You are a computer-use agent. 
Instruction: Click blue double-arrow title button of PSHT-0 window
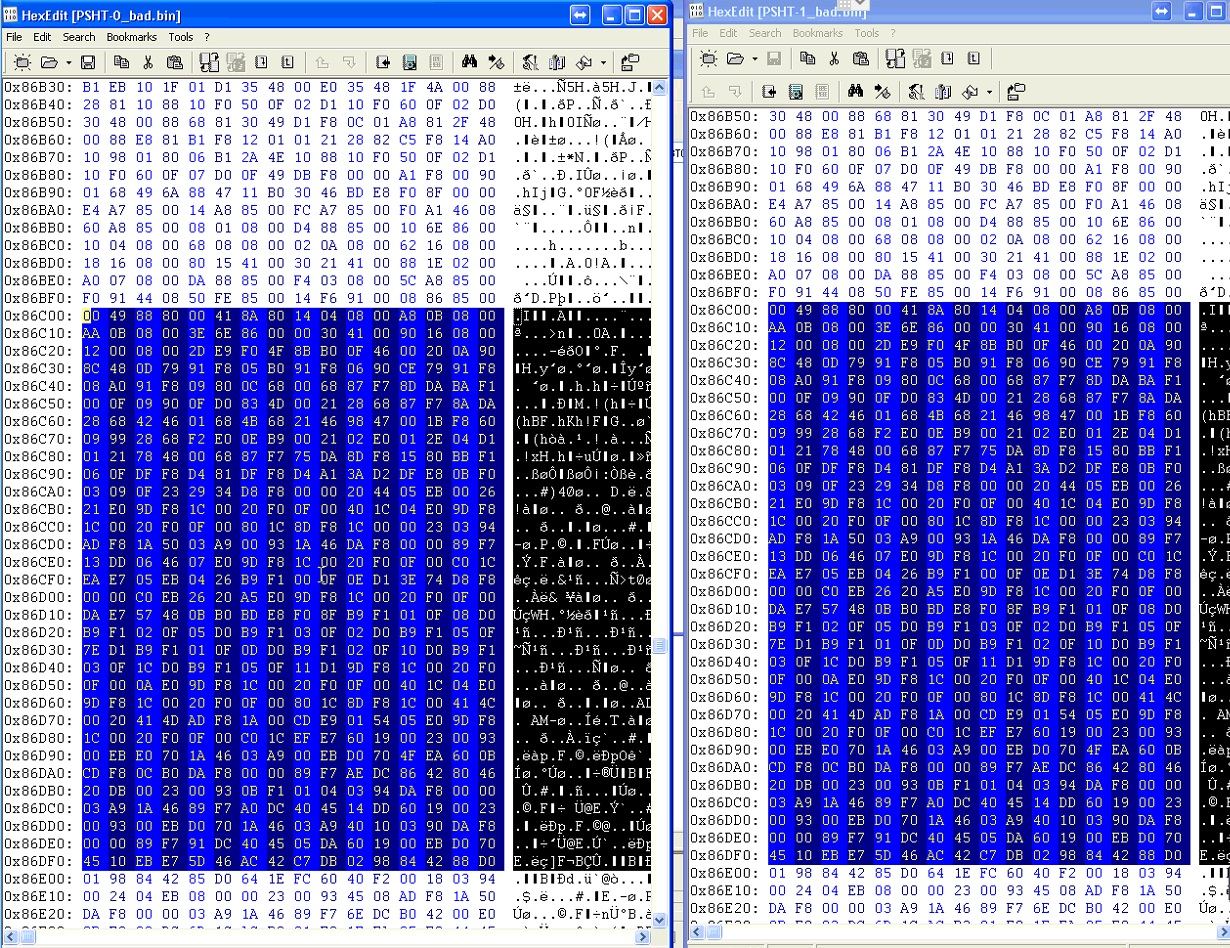[580, 15]
